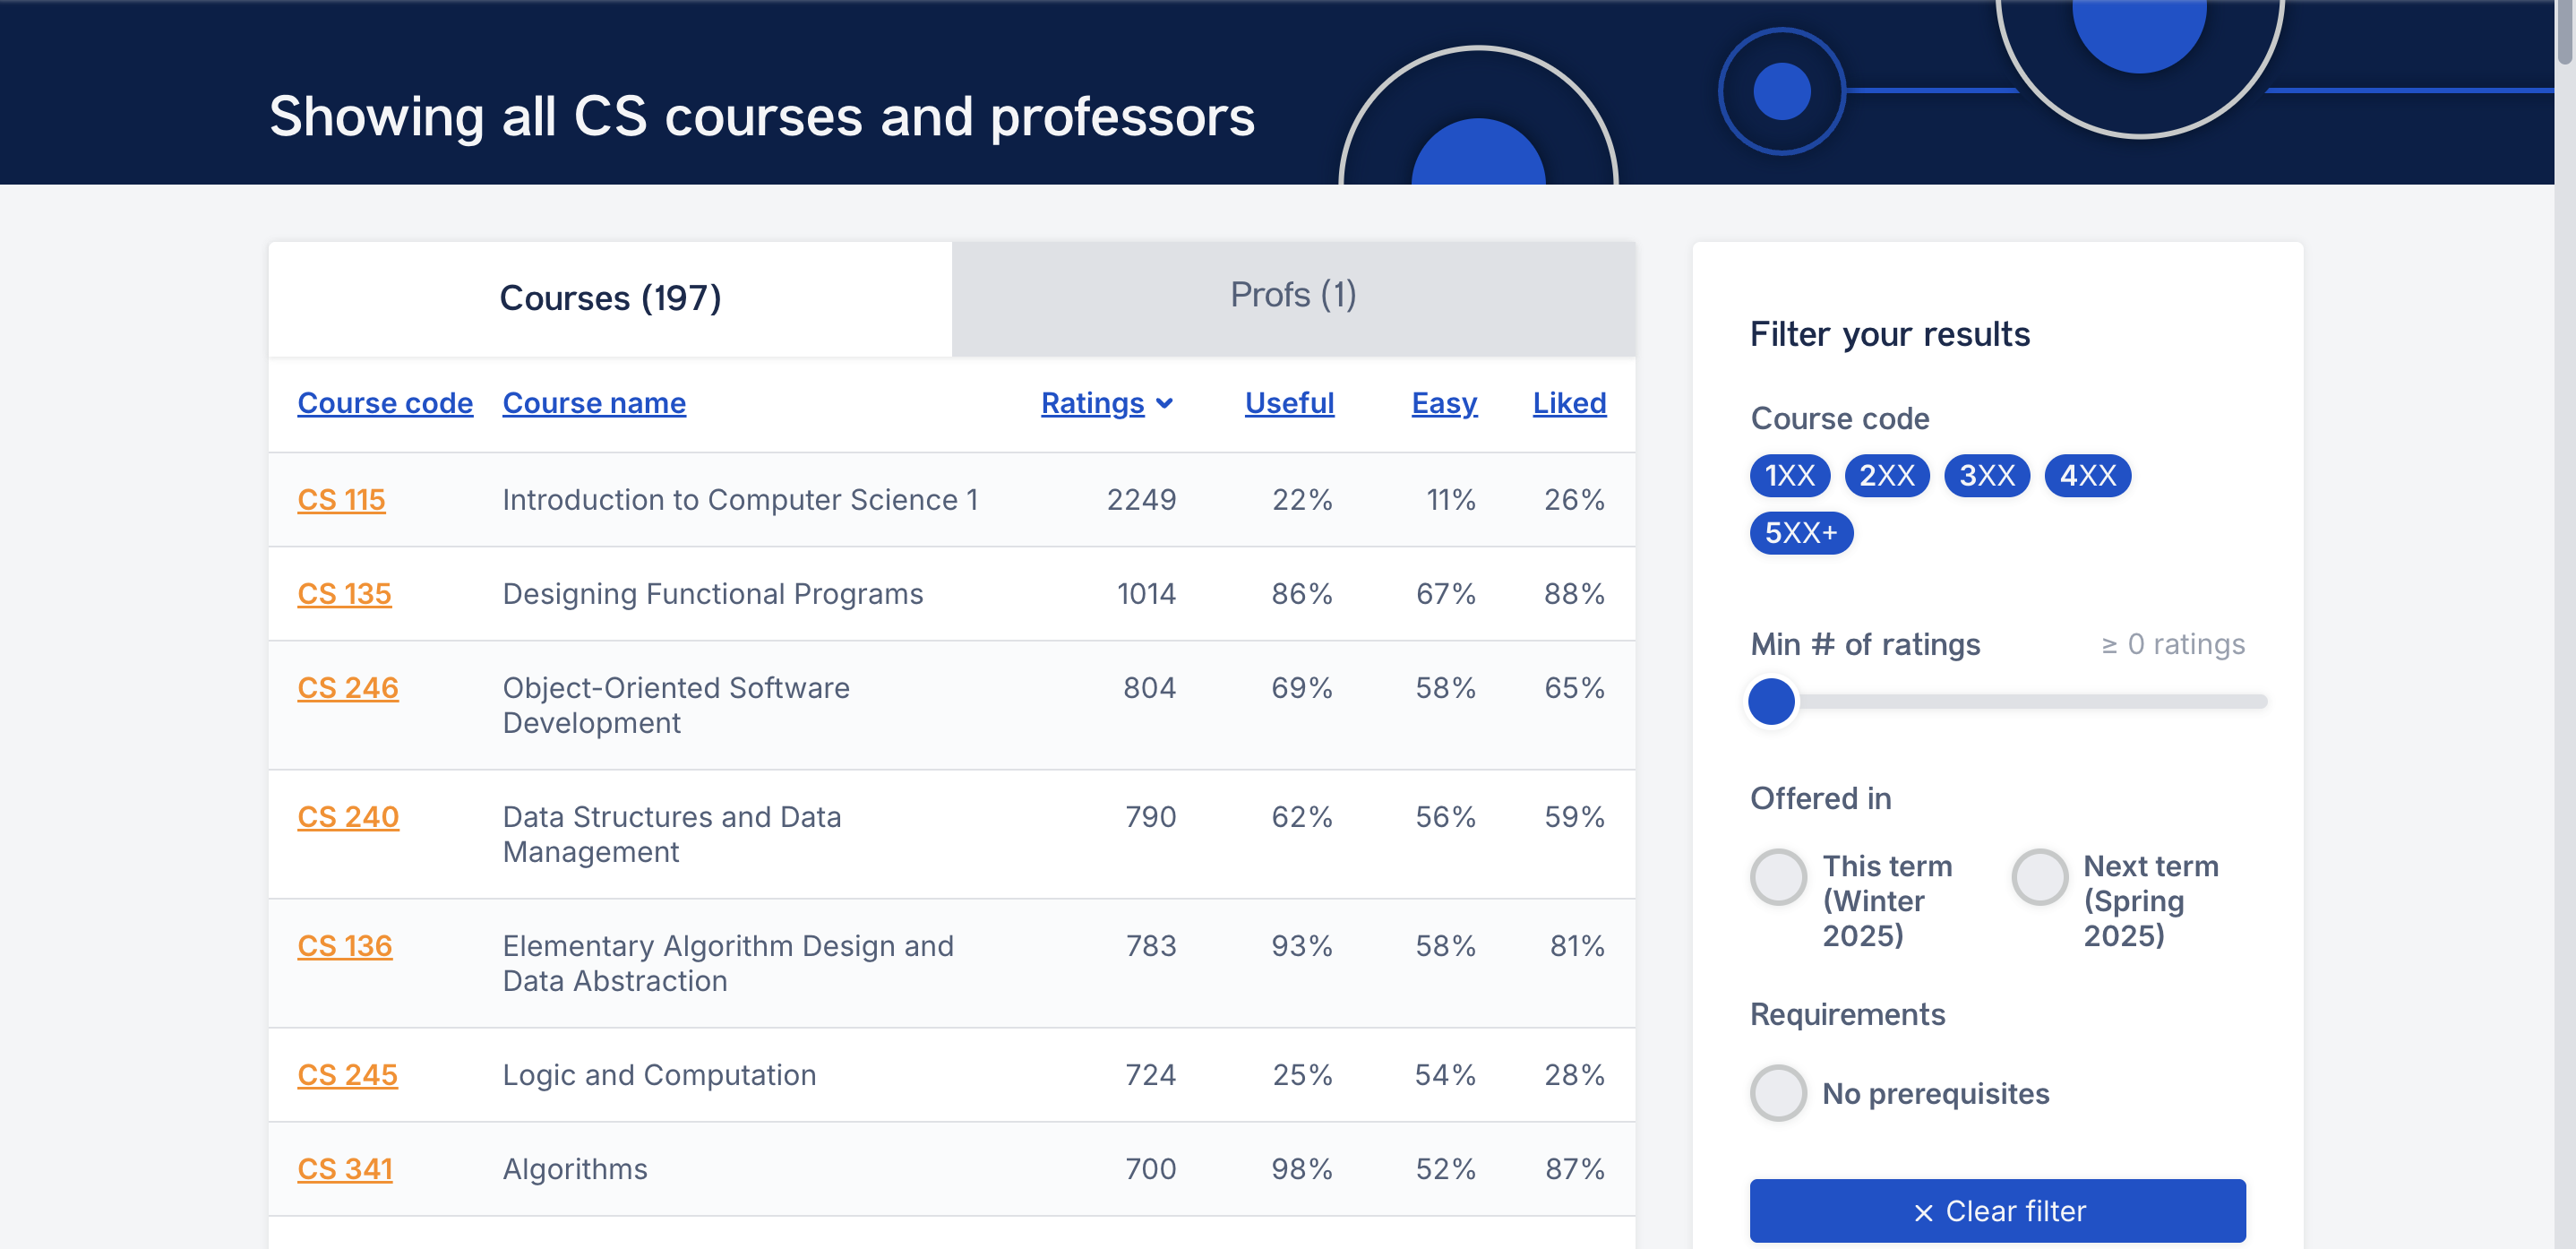Image resolution: width=2576 pixels, height=1249 pixels.
Task: Select This term (Winter 2025) radio
Action: click(1778, 877)
